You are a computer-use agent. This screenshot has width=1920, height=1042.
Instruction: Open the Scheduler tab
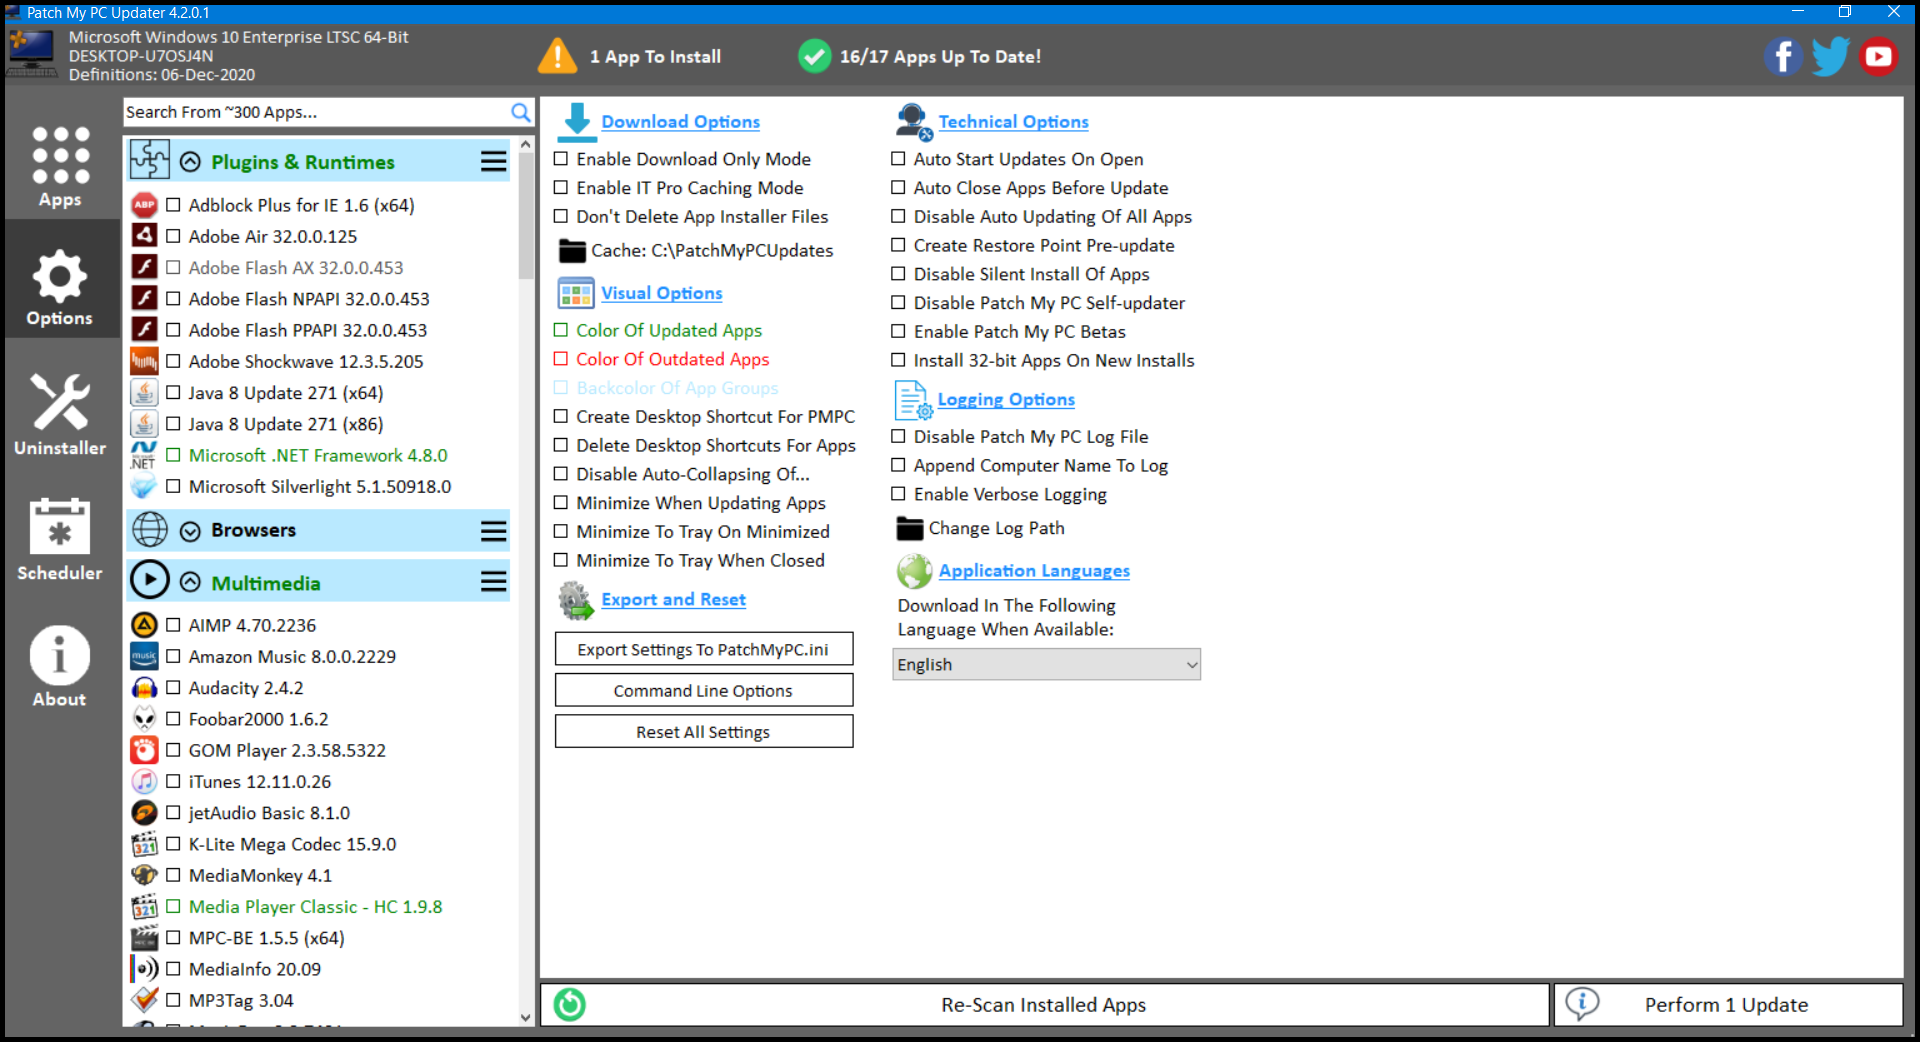60,540
